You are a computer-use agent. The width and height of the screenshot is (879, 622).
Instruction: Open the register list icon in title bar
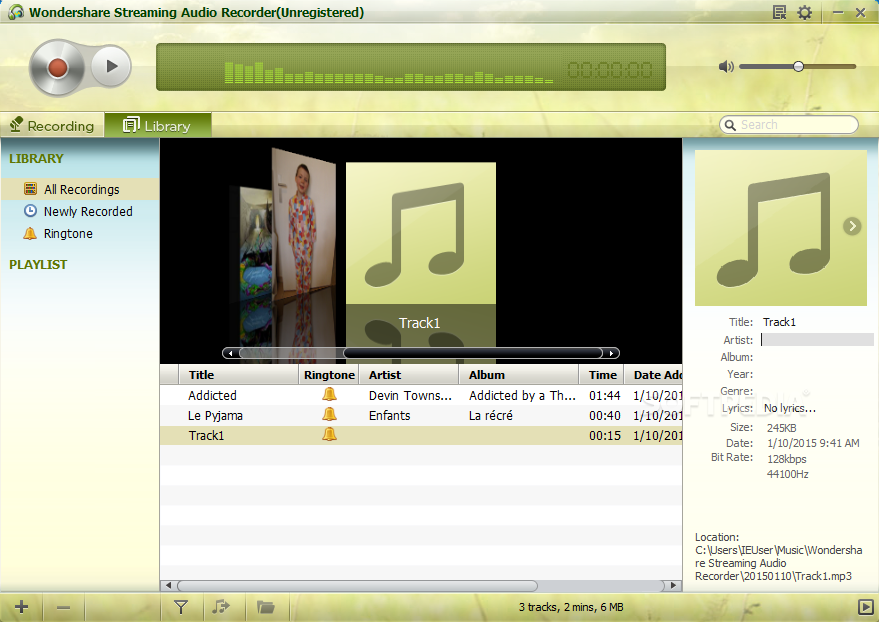(779, 12)
